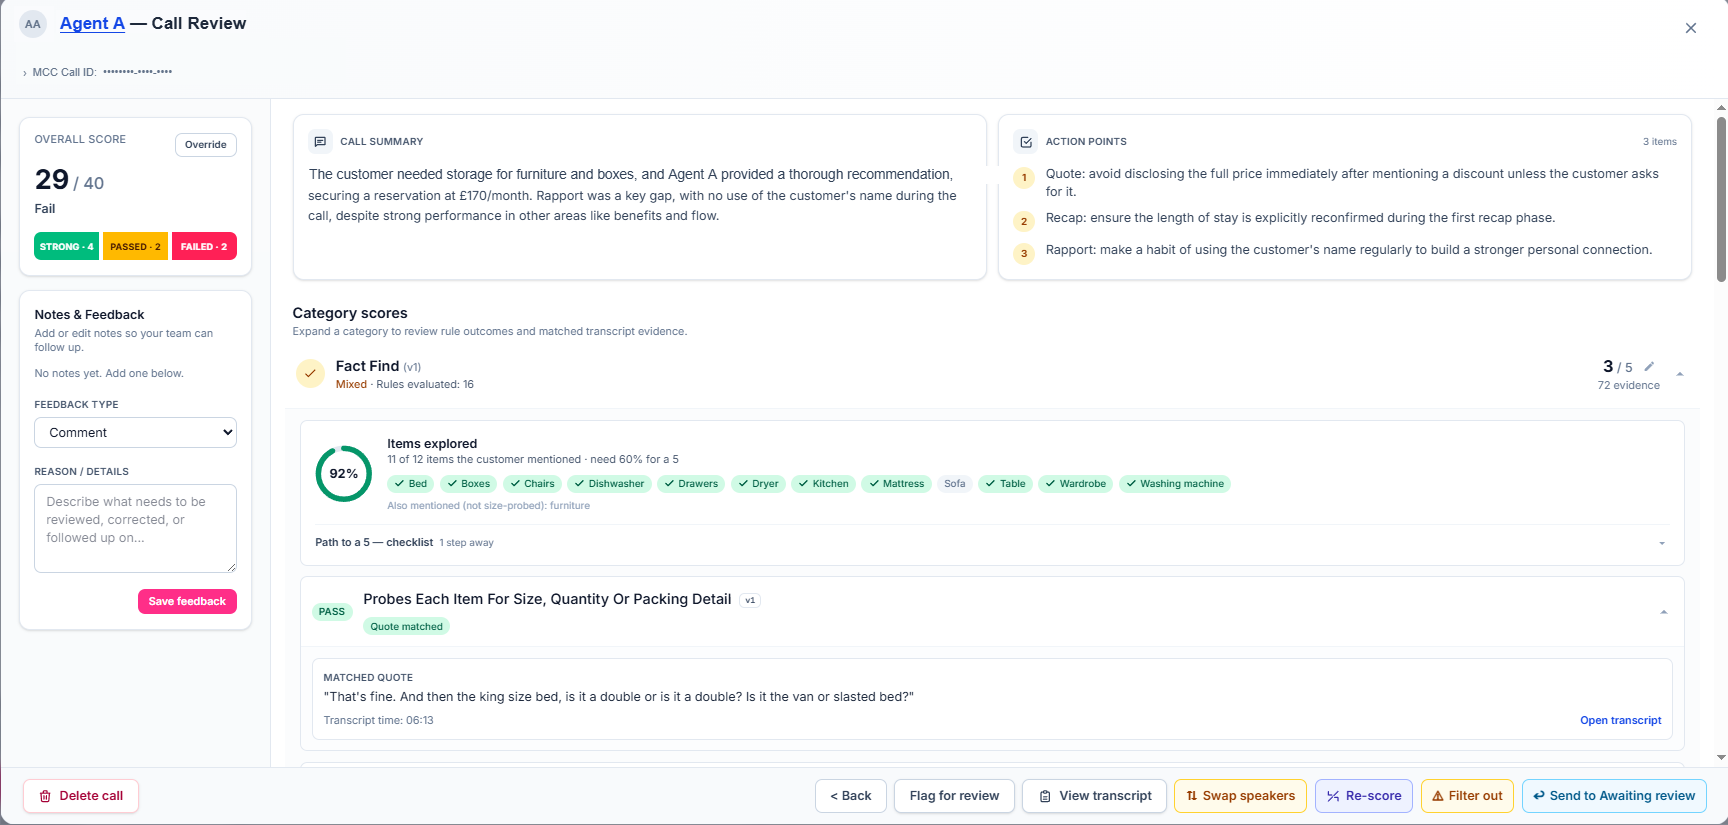1728x825 pixels.
Task: Click the Override score button
Action: [206, 145]
